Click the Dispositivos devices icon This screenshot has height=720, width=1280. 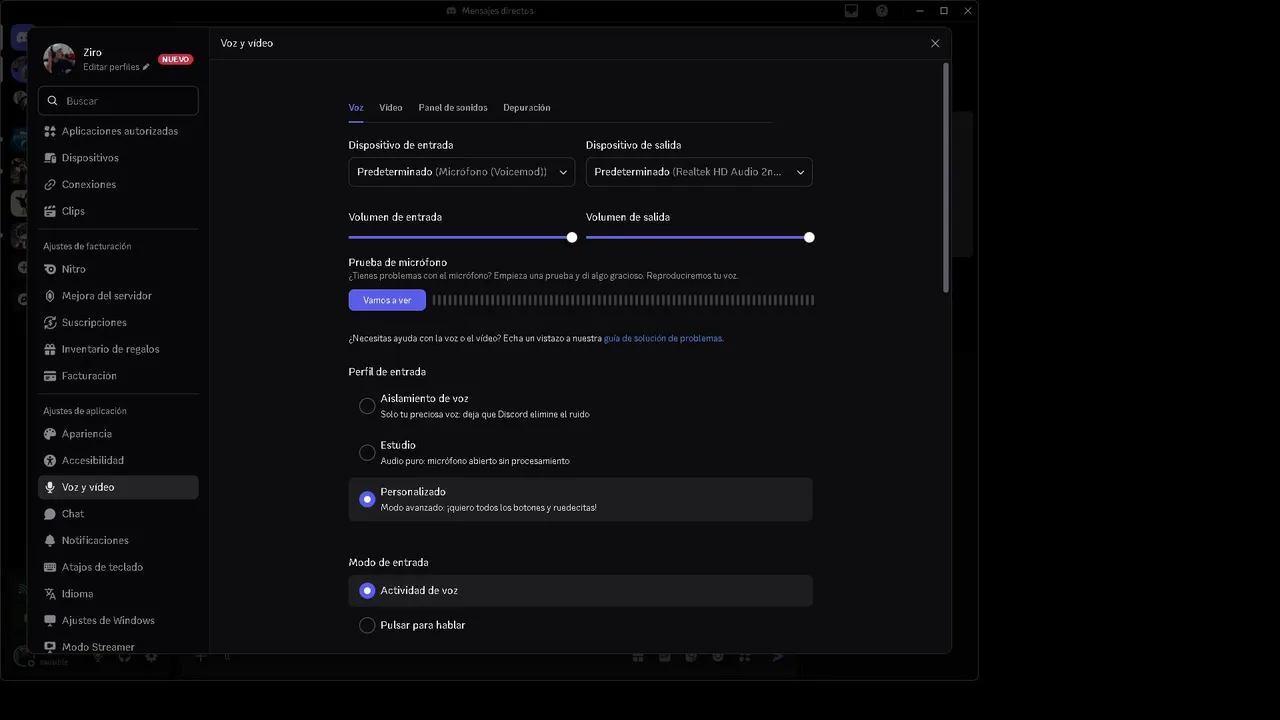tap(51, 158)
